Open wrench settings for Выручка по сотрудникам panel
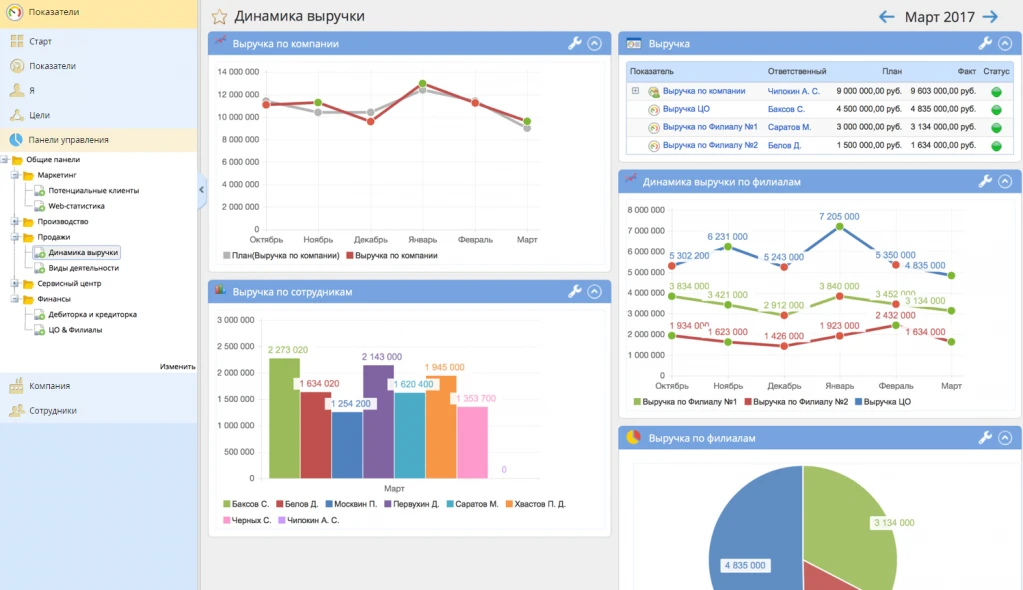The height and width of the screenshot is (590, 1023). (x=574, y=291)
